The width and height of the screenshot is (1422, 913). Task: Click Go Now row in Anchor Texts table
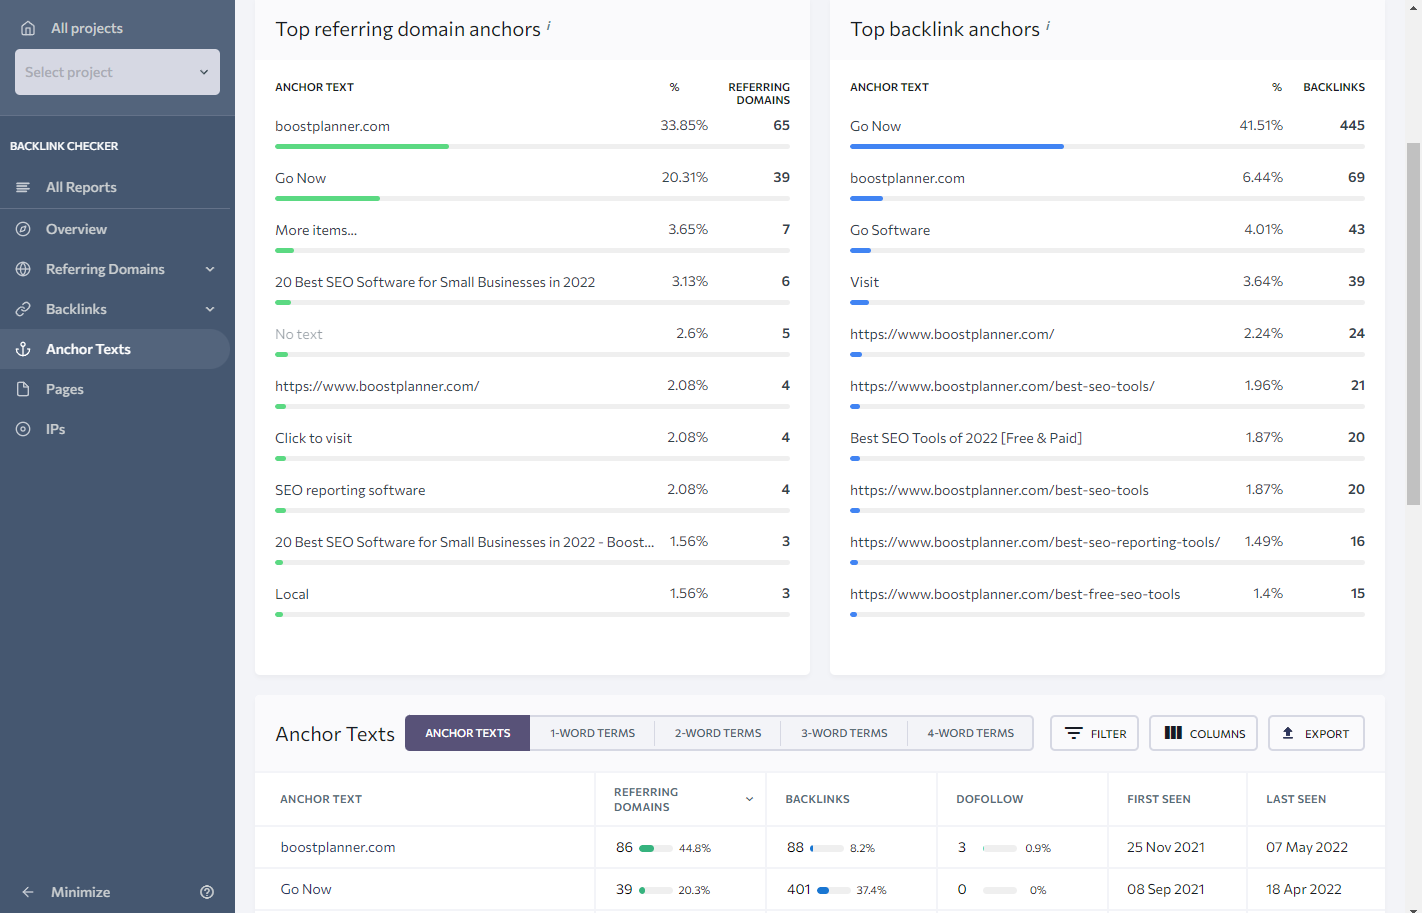click(x=820, y=889)
